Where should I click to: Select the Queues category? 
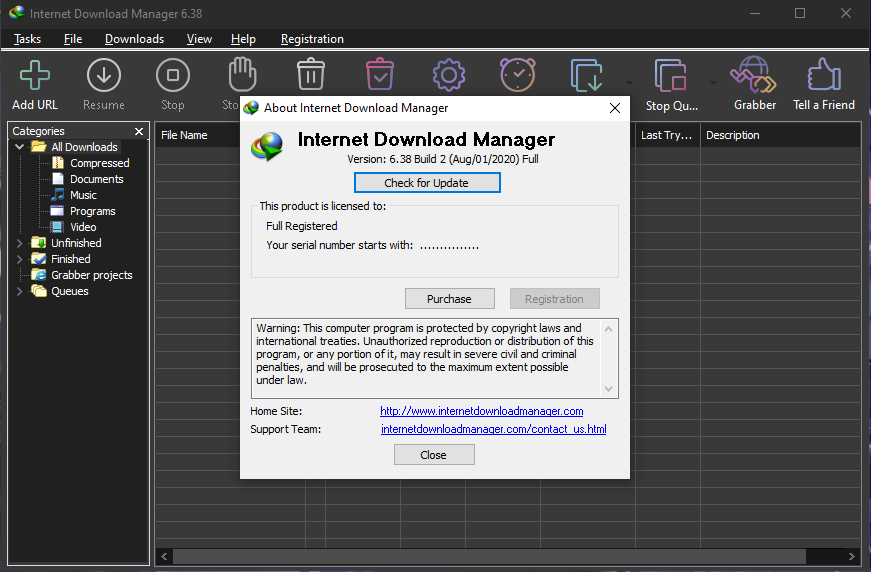69,292
